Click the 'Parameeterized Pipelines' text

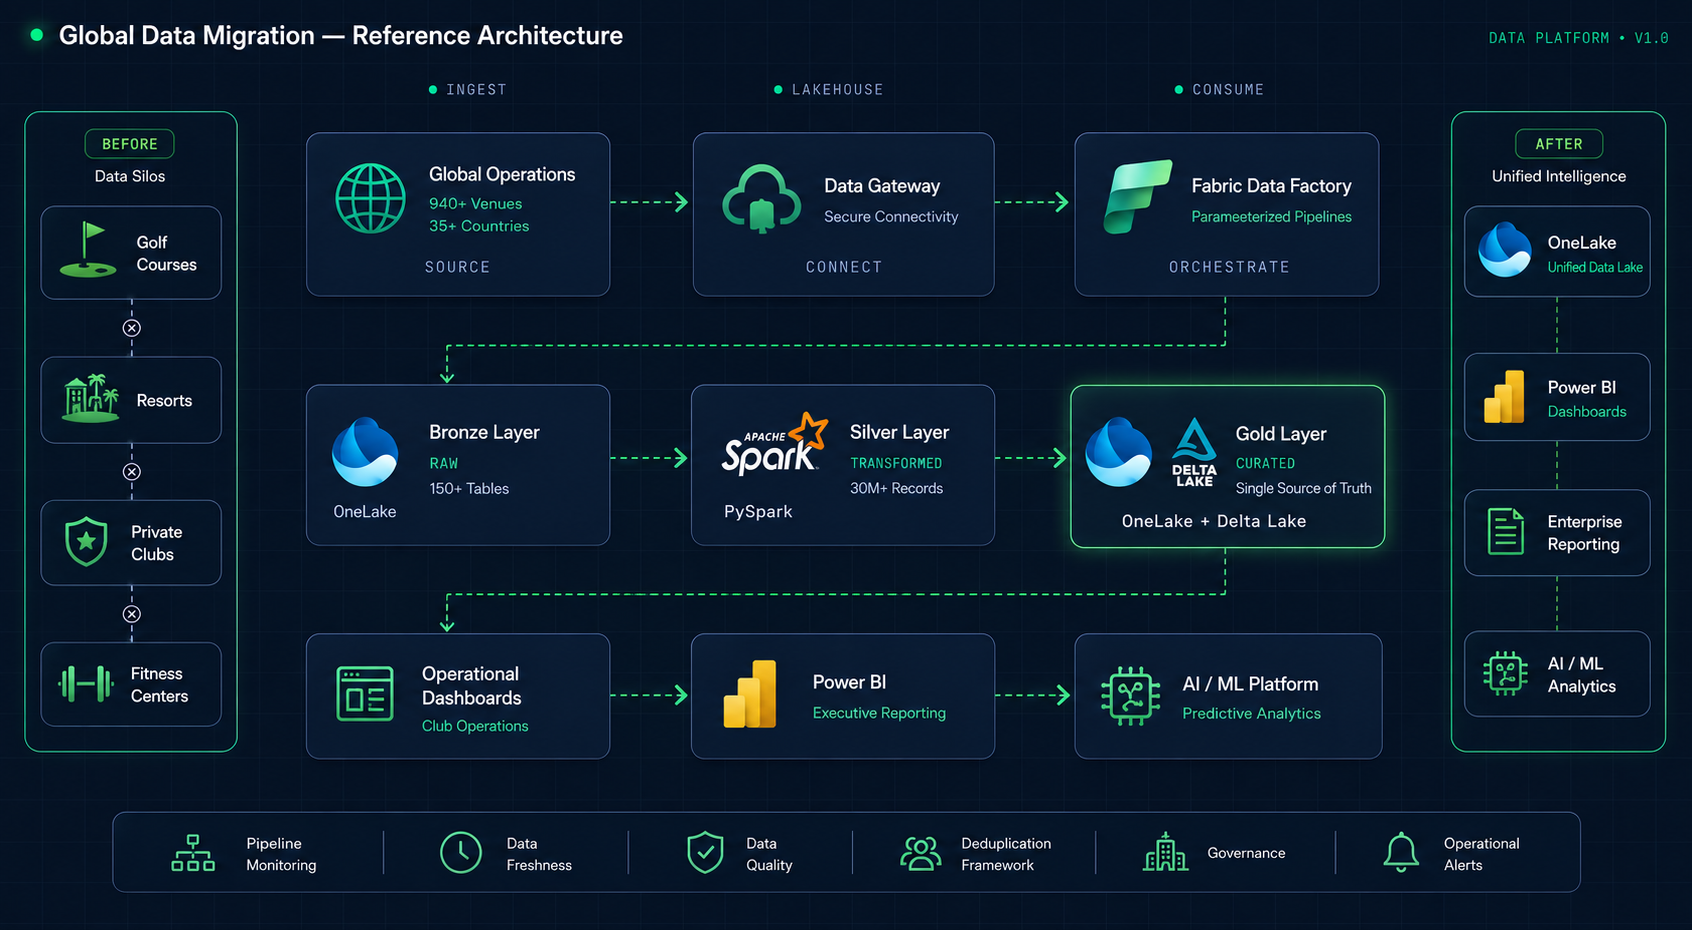[1271, 217]
